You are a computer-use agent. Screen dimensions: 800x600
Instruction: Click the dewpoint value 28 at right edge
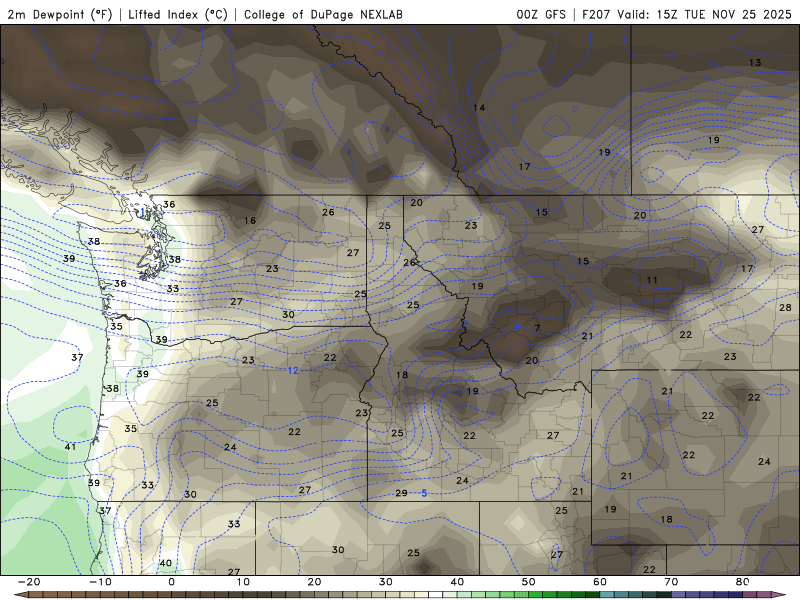coord(785,308)
